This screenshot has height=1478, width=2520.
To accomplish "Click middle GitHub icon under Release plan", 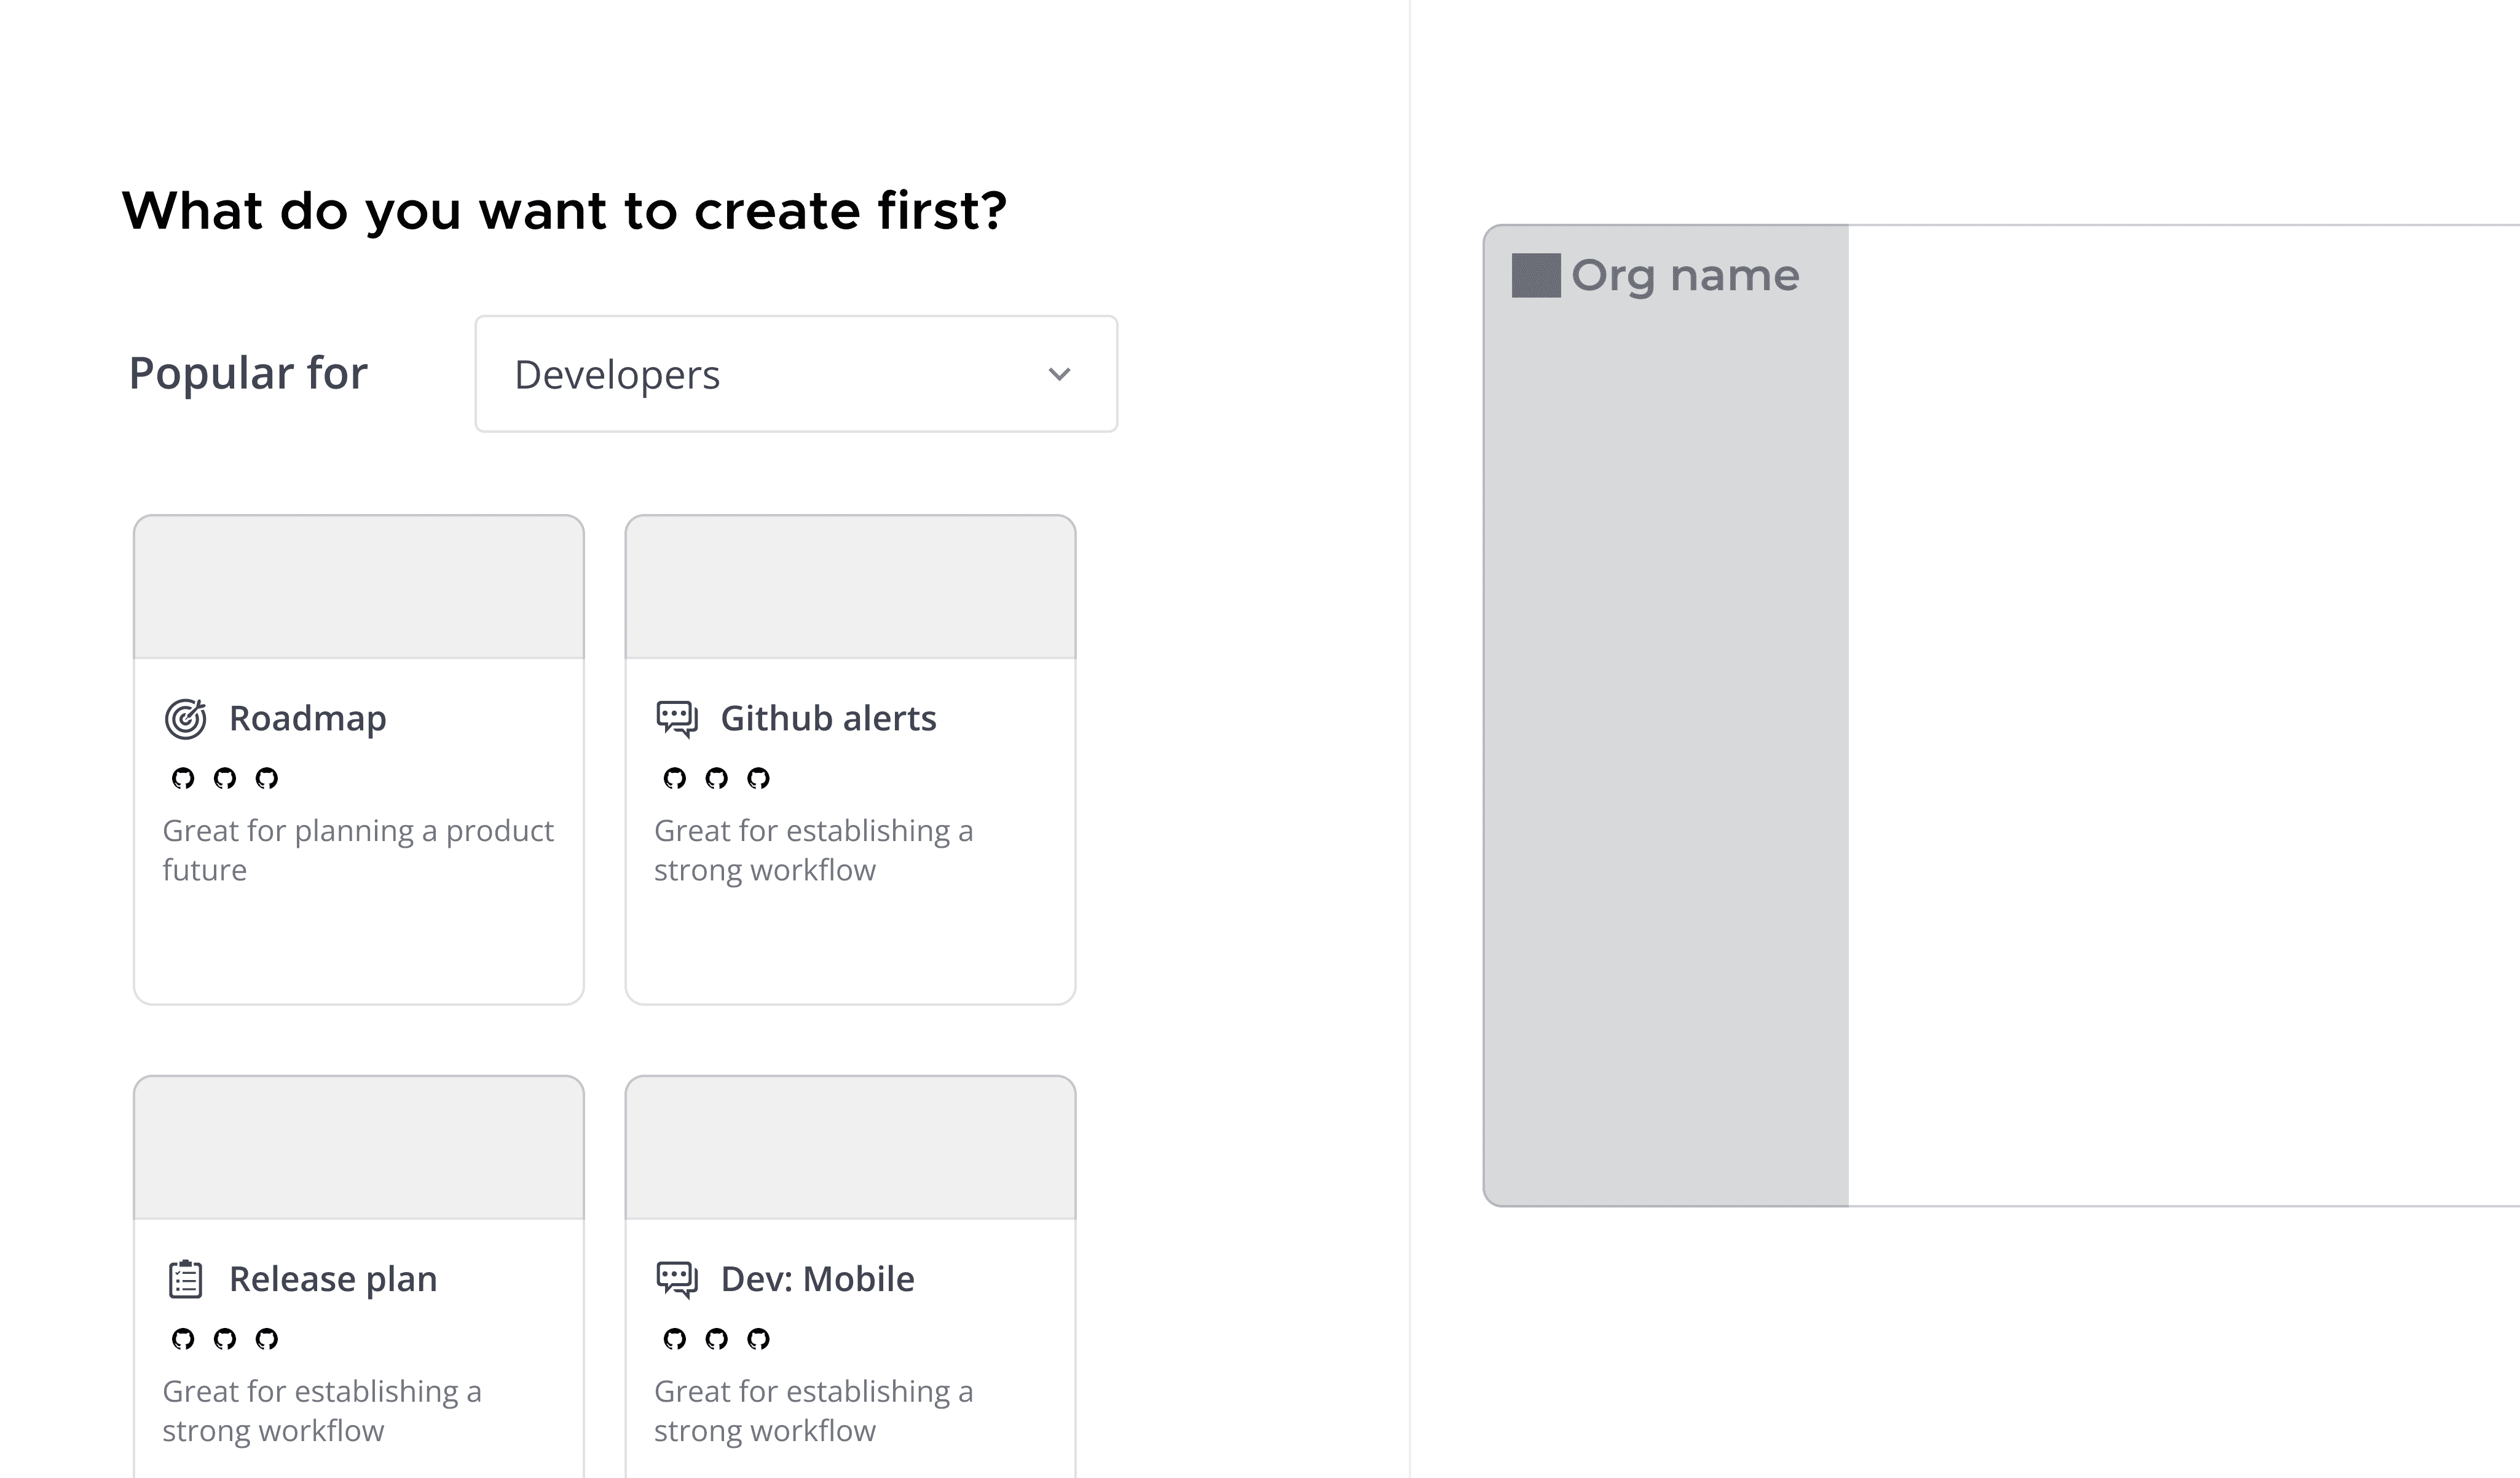I will point(225,1340).
